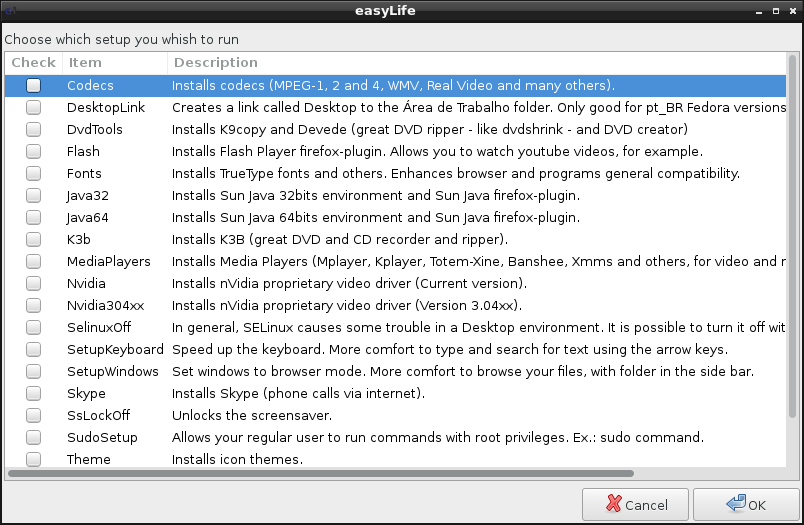804x525 pixels.
Task: Click the sudo command description text
Action: pyautogui.click(x=438, y=438)
